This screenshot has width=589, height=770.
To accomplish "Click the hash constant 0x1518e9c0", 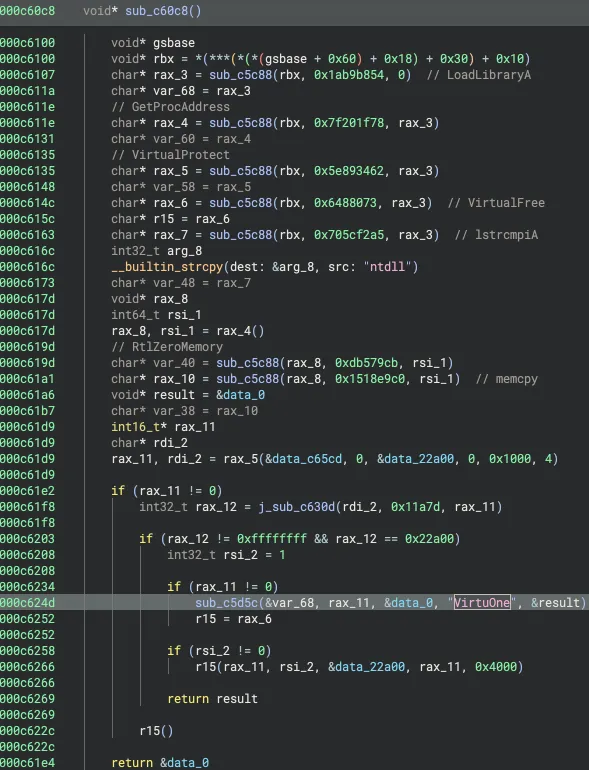I will 370,379.
